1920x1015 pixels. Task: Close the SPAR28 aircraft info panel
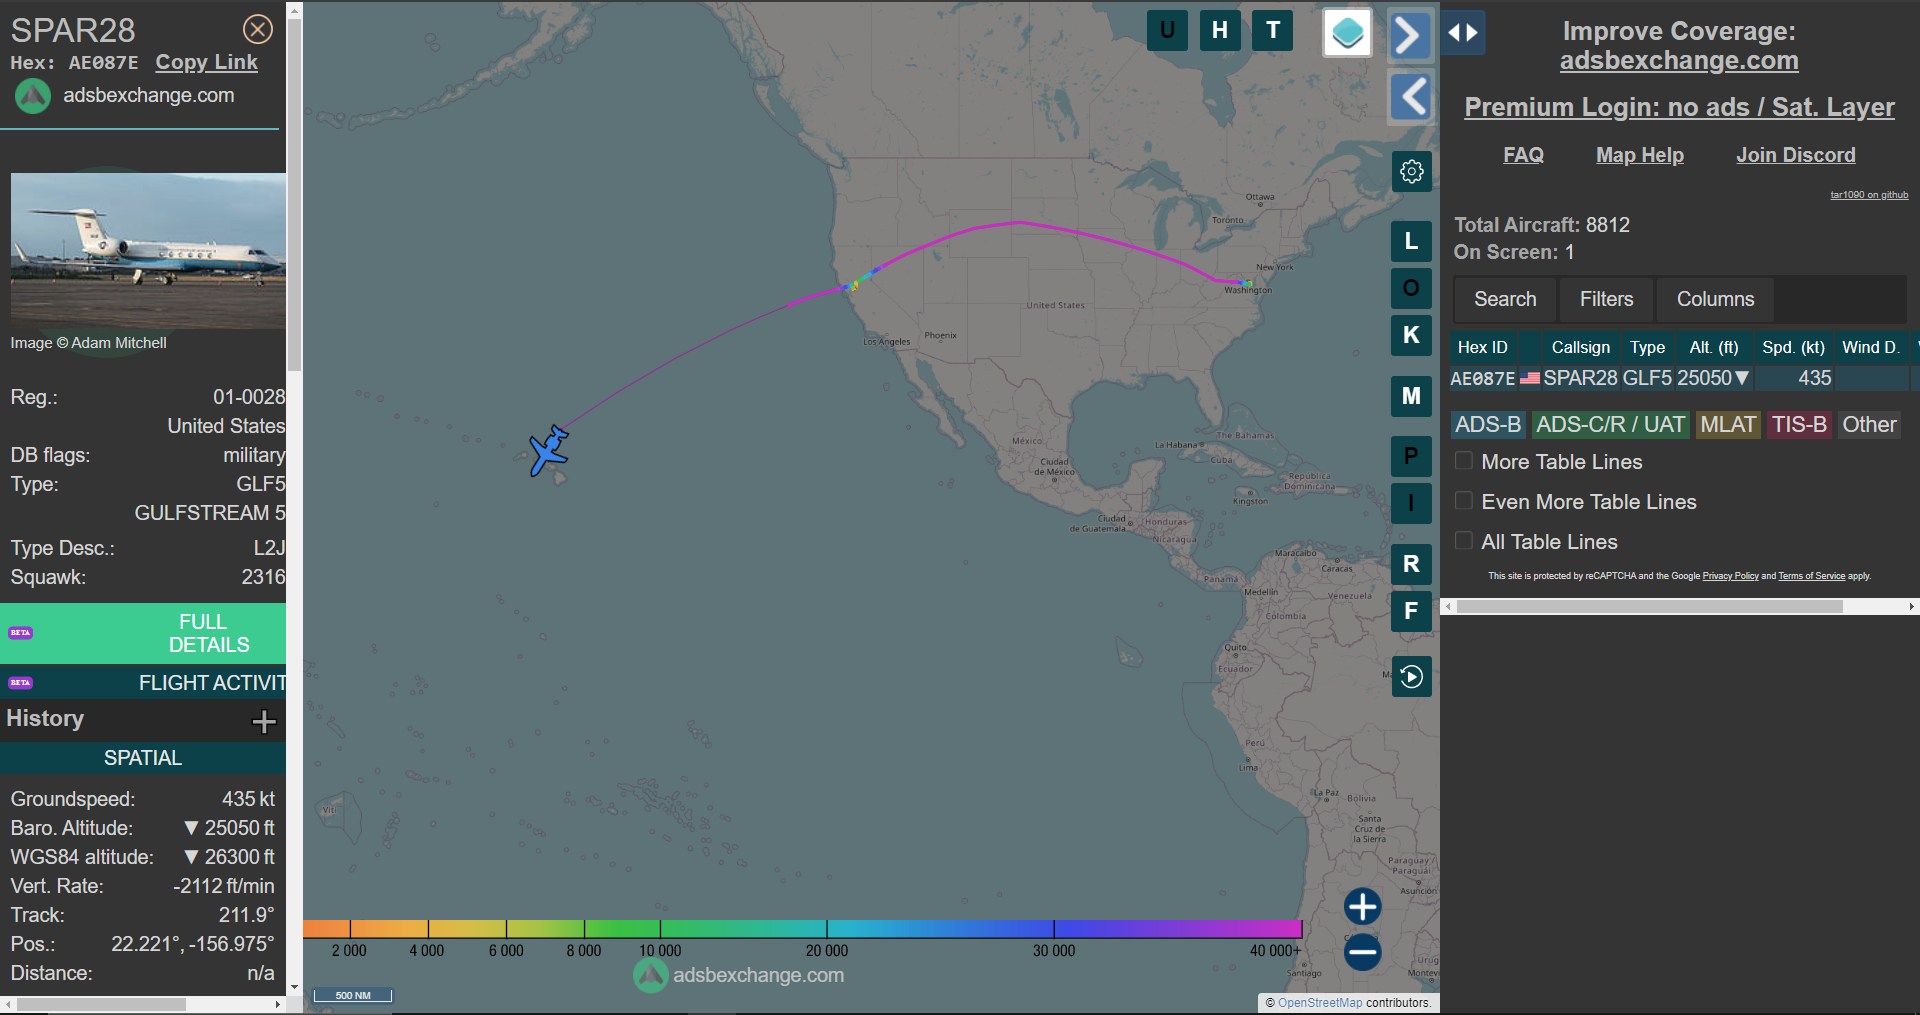click(258, 30)
